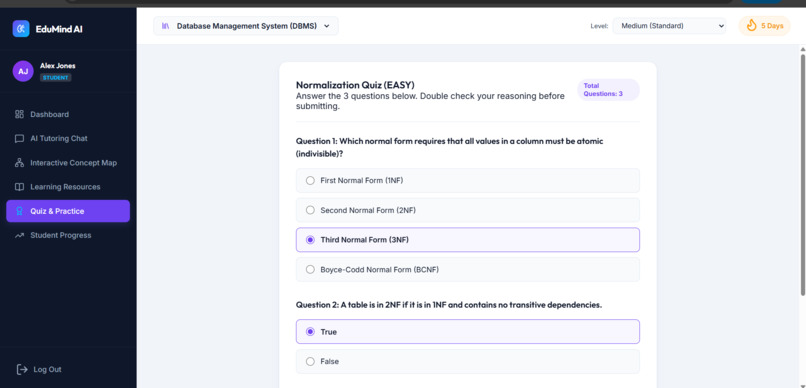
Task: Click the STUDENT role tag
Action: tap(56, 78)
